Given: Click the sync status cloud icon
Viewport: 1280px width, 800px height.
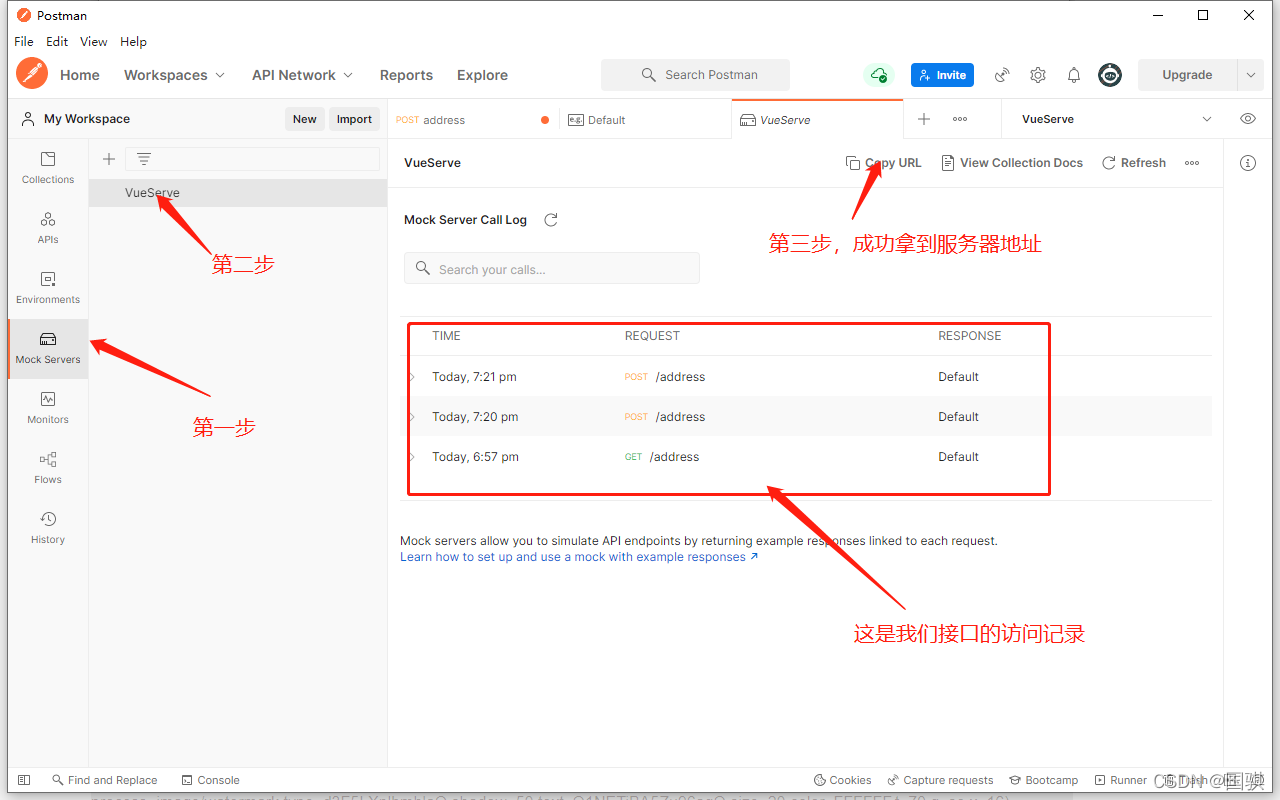Looking at the screenshot, I should [x=878, y=75].
